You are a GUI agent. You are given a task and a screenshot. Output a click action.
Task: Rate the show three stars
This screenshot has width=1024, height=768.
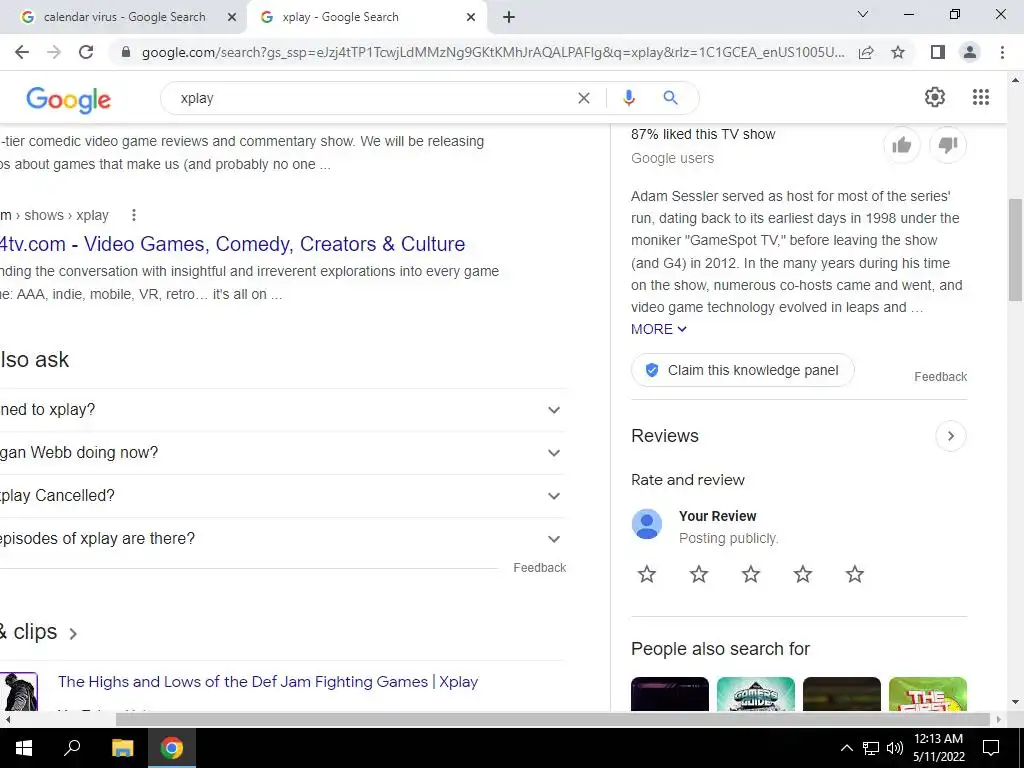click(x=751, y=574)
